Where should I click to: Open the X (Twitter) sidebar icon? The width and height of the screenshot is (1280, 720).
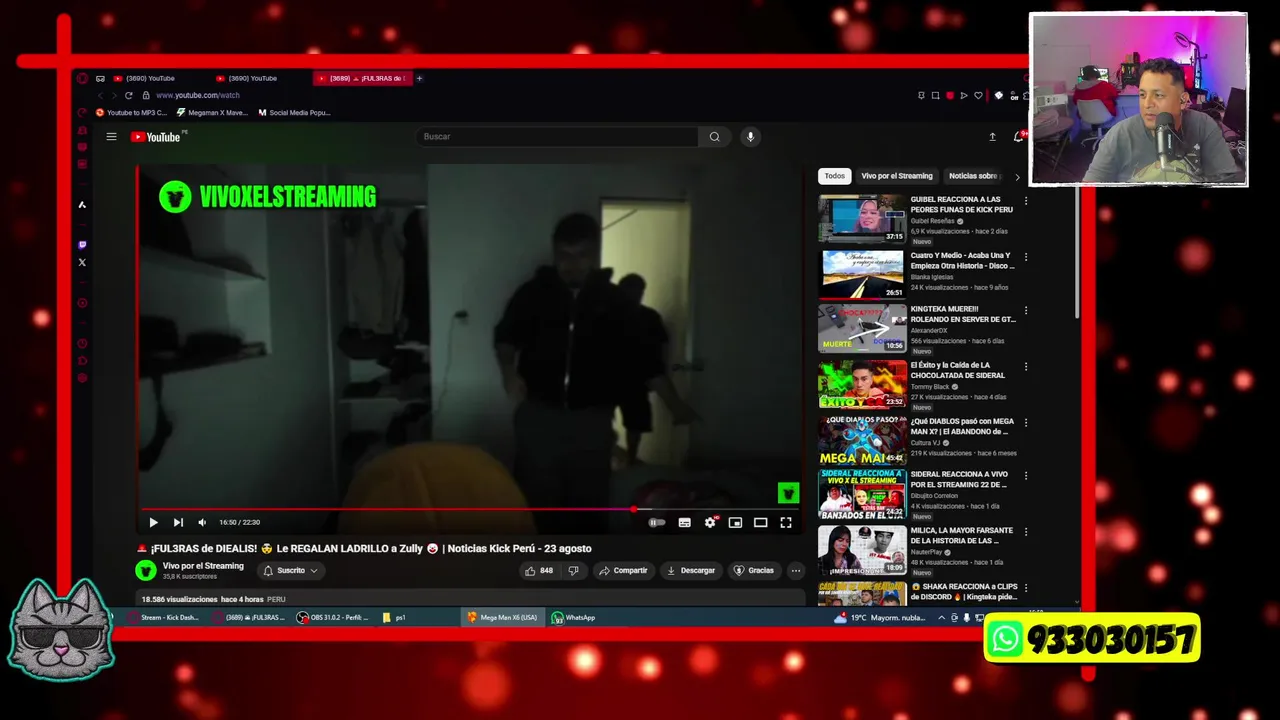pos(82,262)
